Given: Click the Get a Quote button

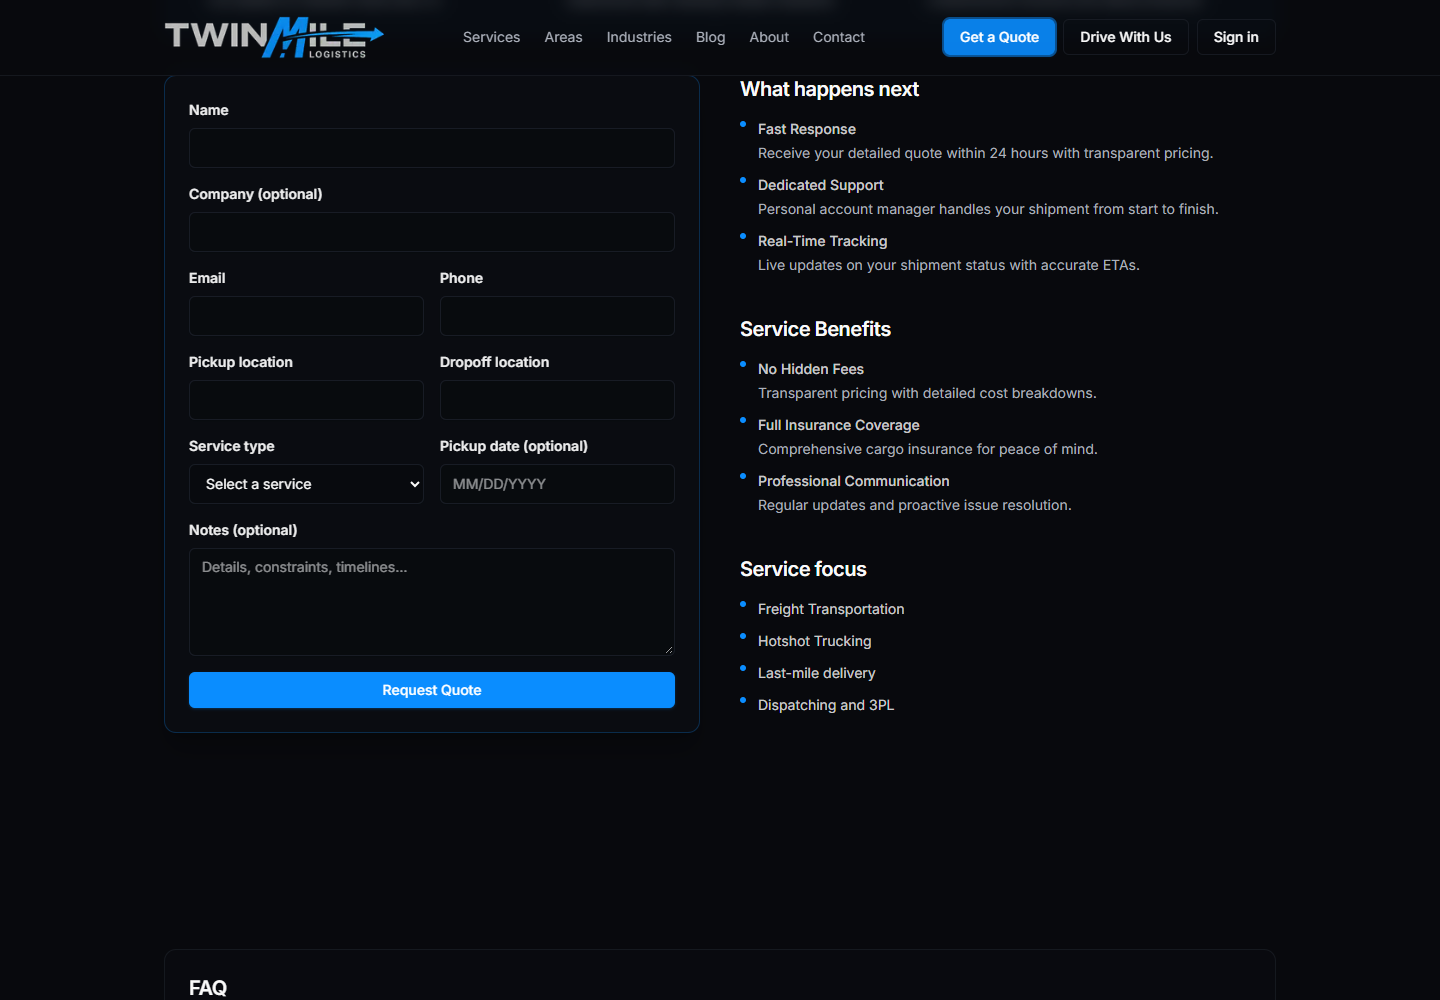Looking at the screenshot, I should point(999,37).
